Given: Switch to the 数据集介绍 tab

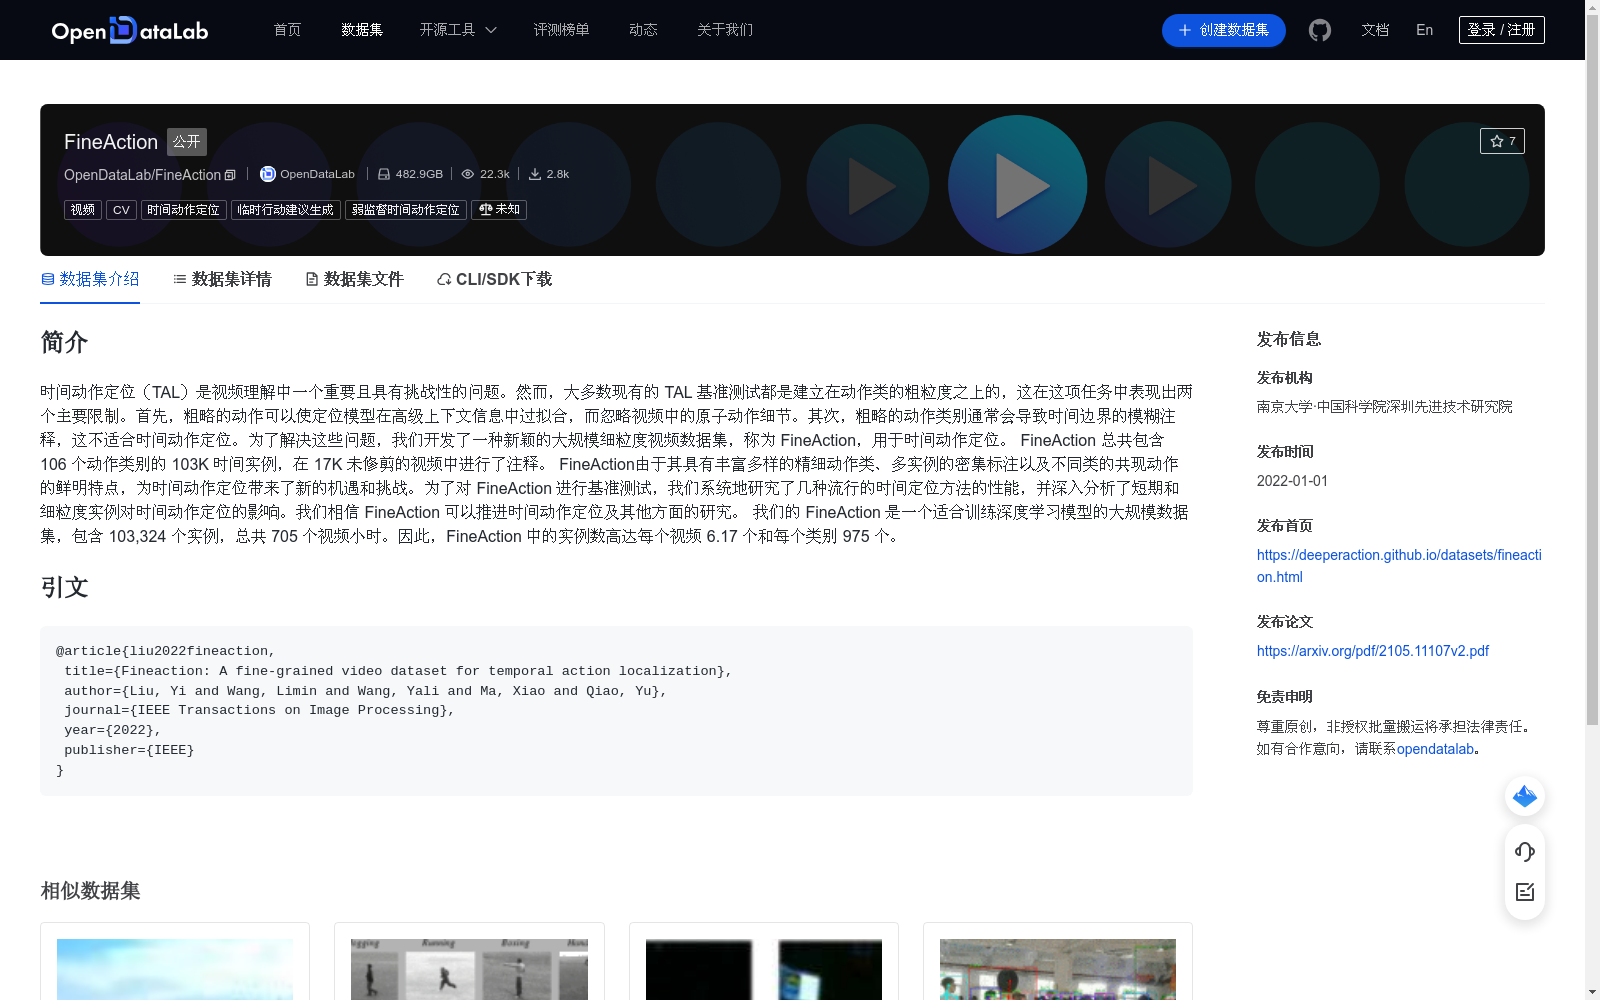Looking at the screenshot, I should pyautogui.click(x=90, y=279).
